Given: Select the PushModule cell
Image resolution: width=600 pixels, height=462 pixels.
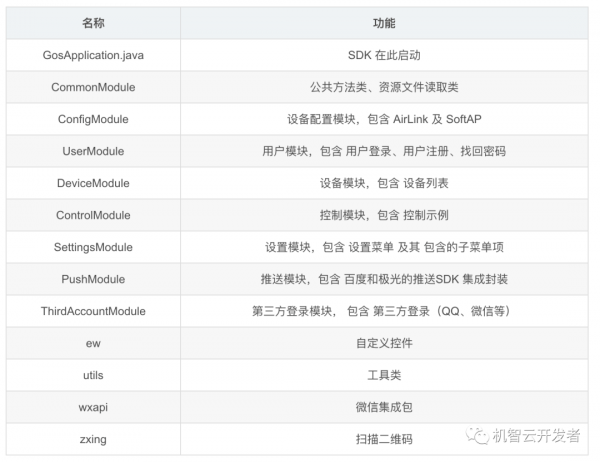Looking at the screenshot, I should (x=93, y=279).
